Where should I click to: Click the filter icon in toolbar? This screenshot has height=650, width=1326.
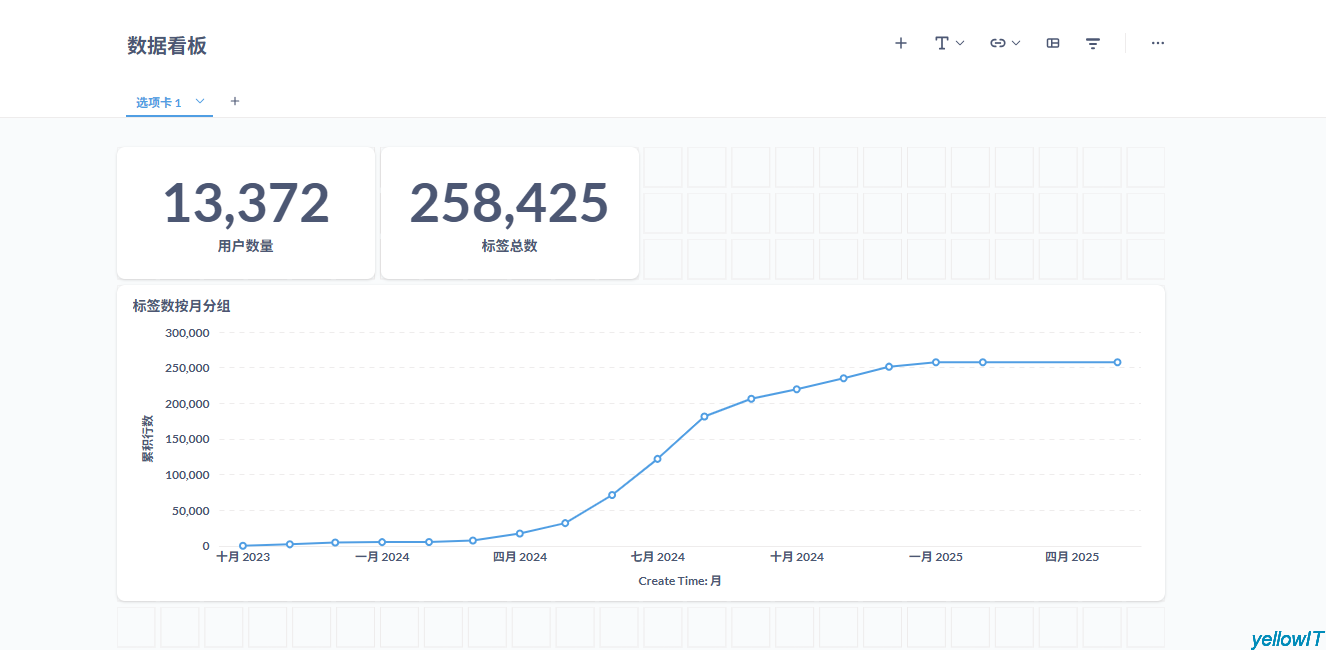pyautogui.click(x=1093, y=43)
